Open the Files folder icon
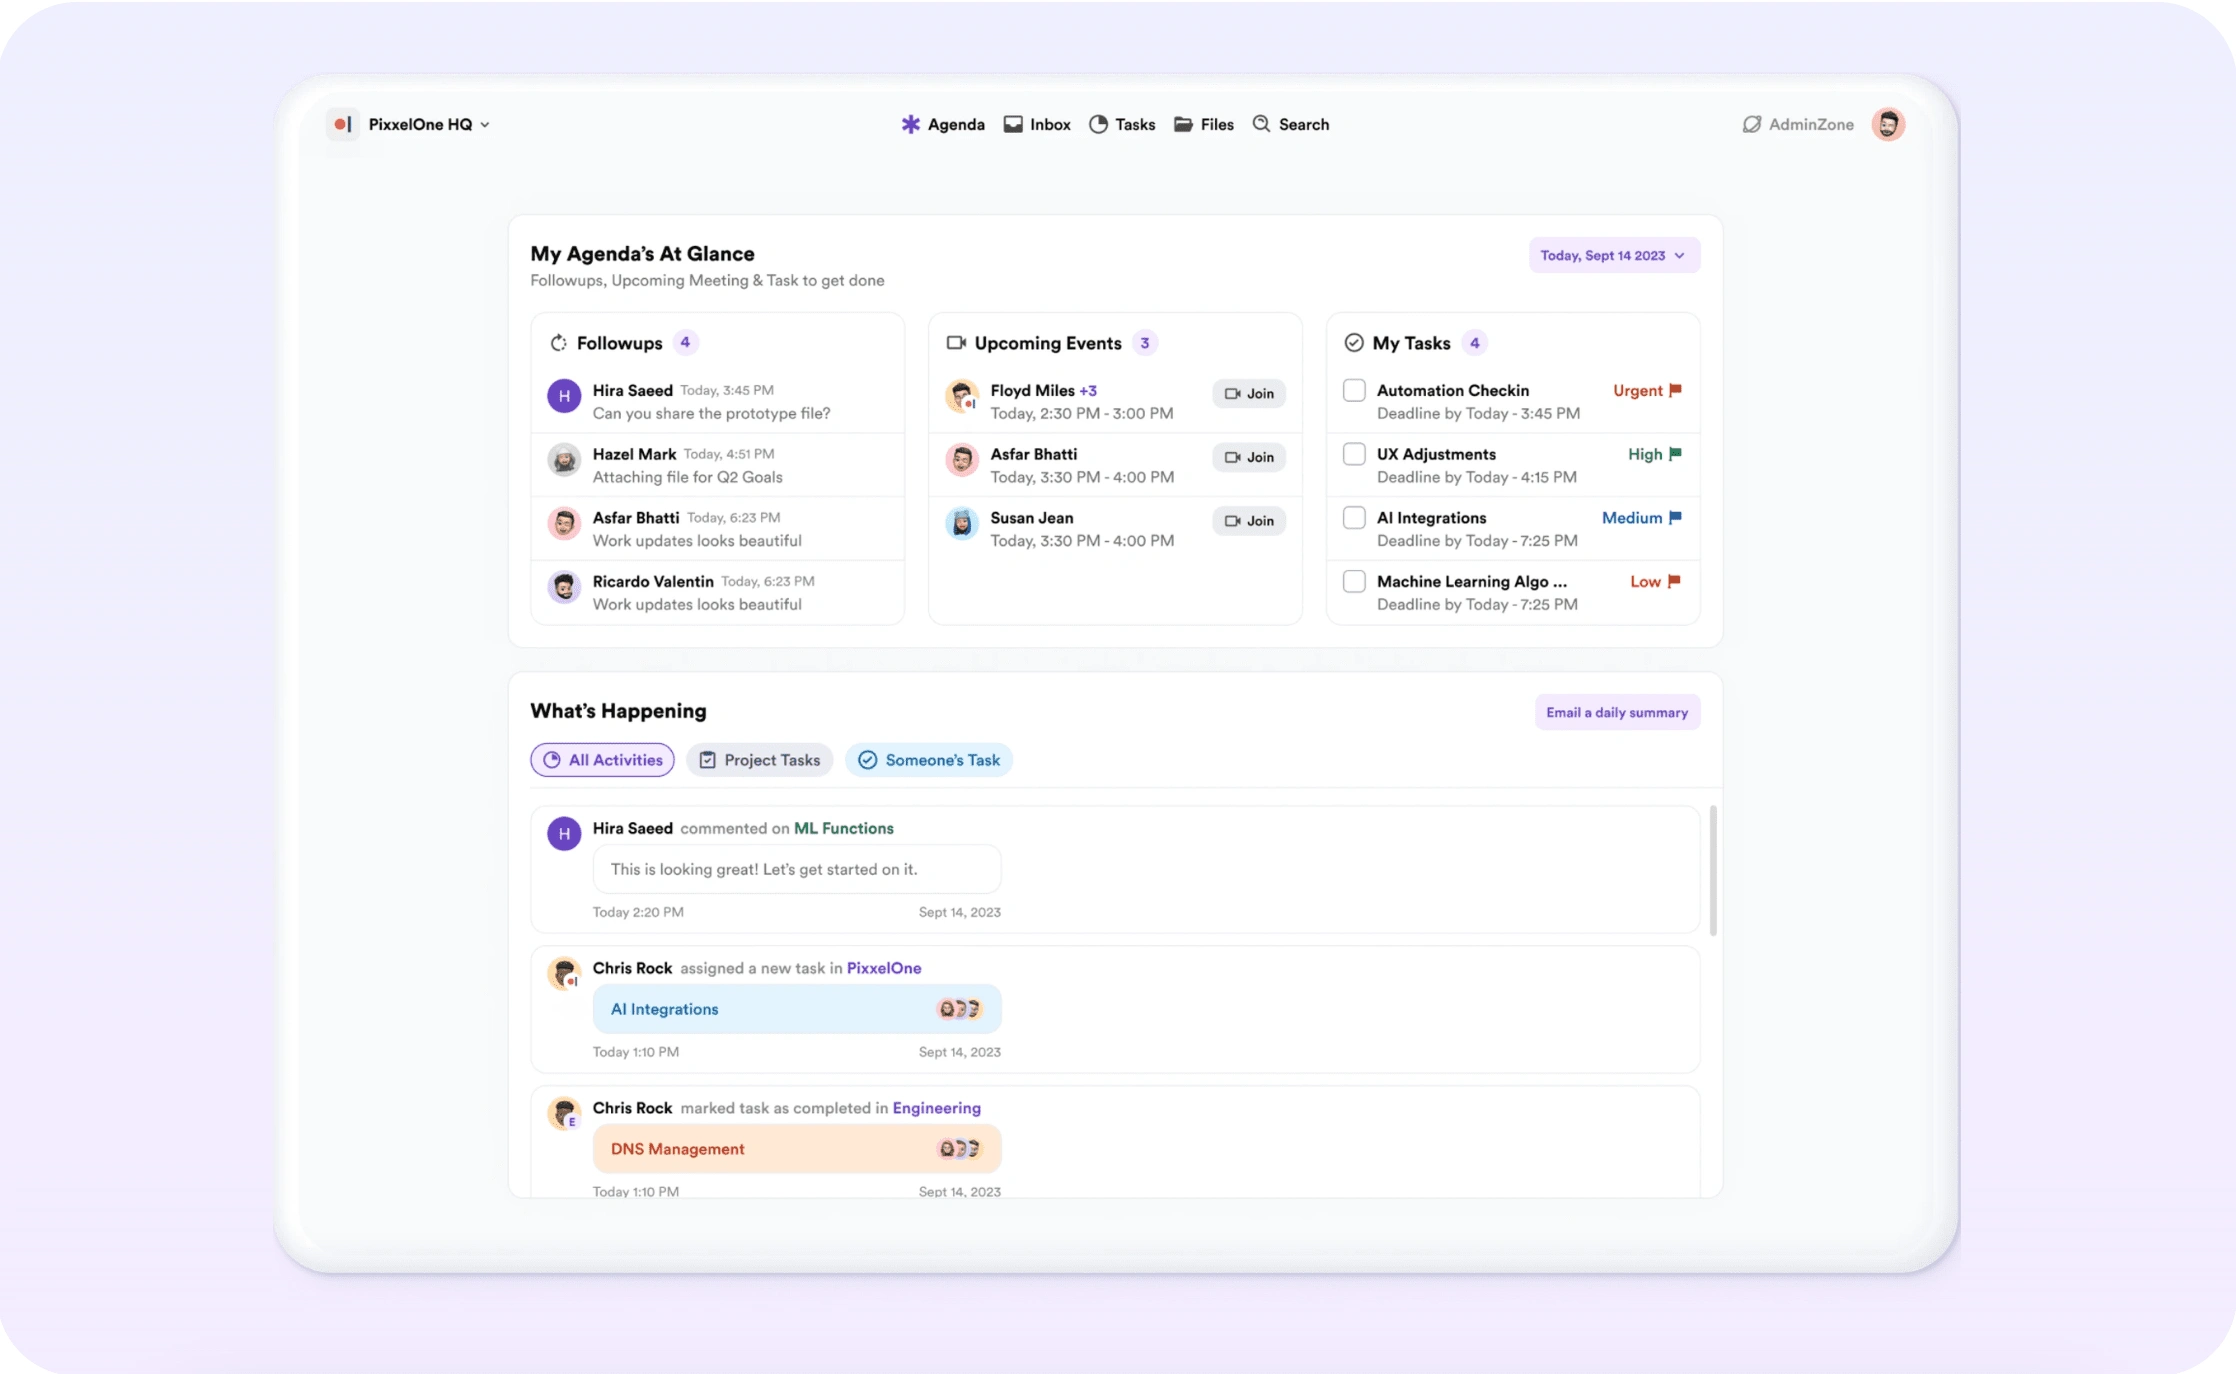Screen dimensions: 2236x1374 coord(1183,124)
